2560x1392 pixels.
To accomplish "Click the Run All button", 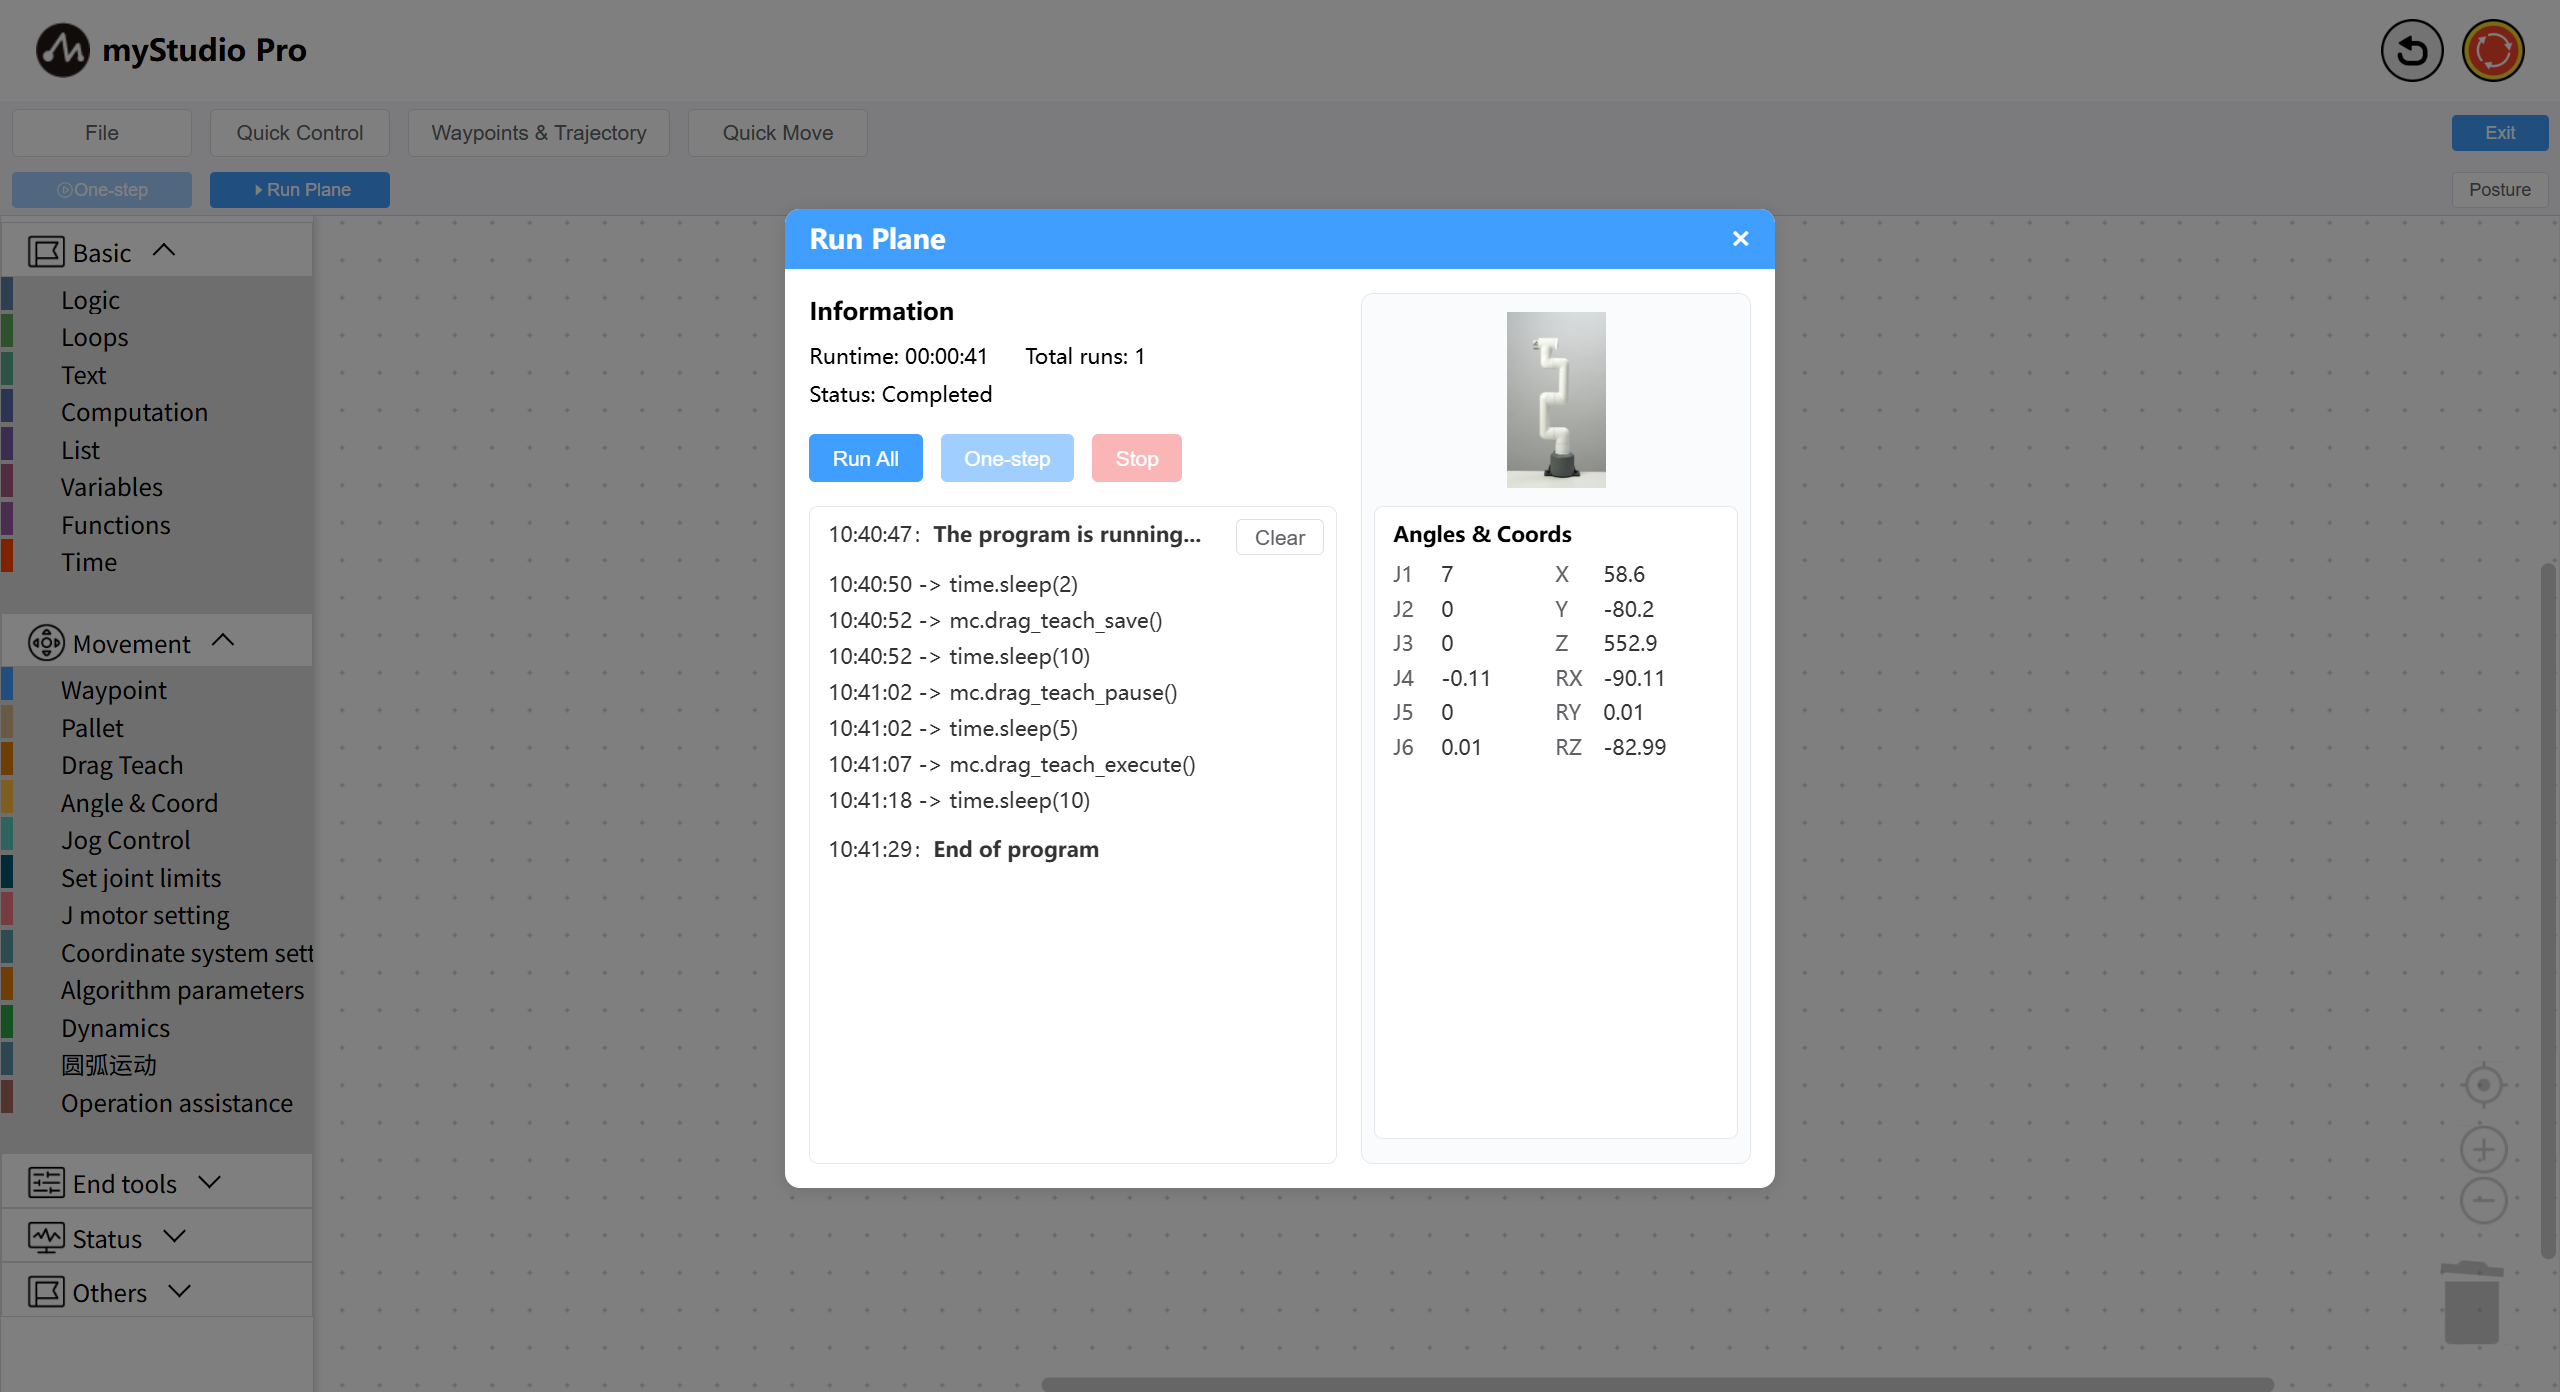I will point(865,458).
